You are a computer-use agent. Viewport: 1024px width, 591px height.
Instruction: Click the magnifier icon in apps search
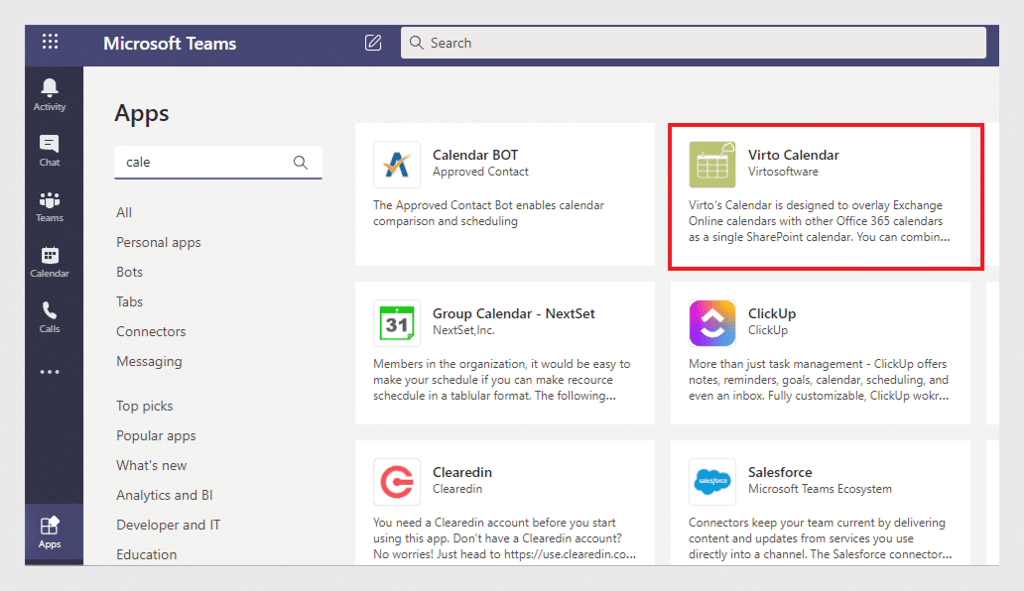pos(300,162)
